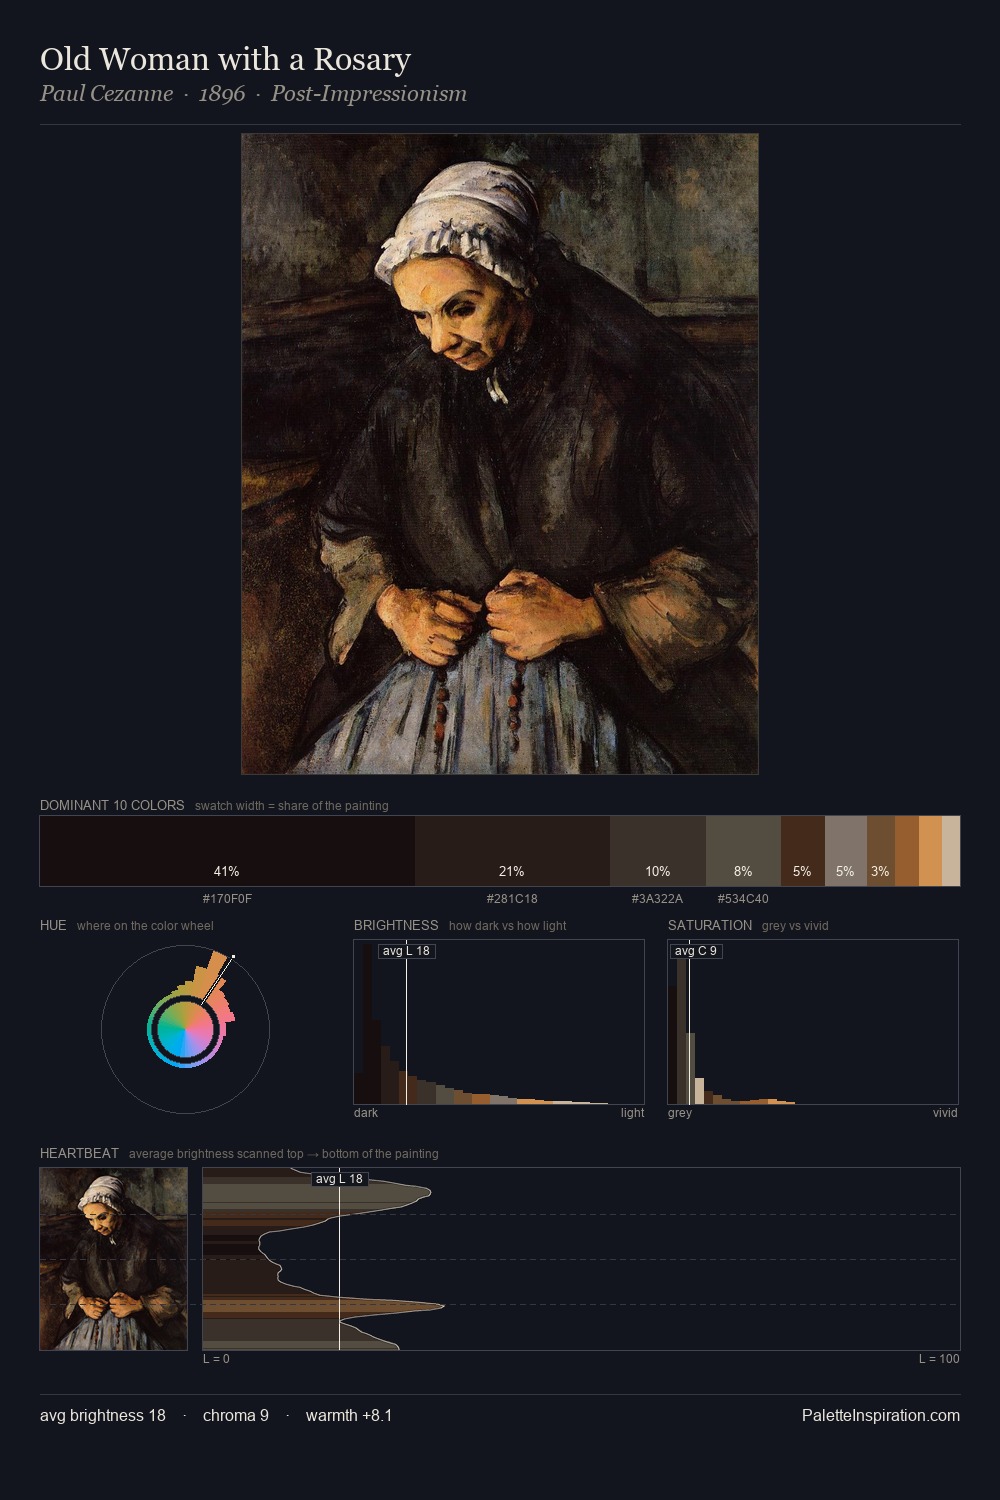Click the 'avg C 9' label in Saturation chart

696,951
